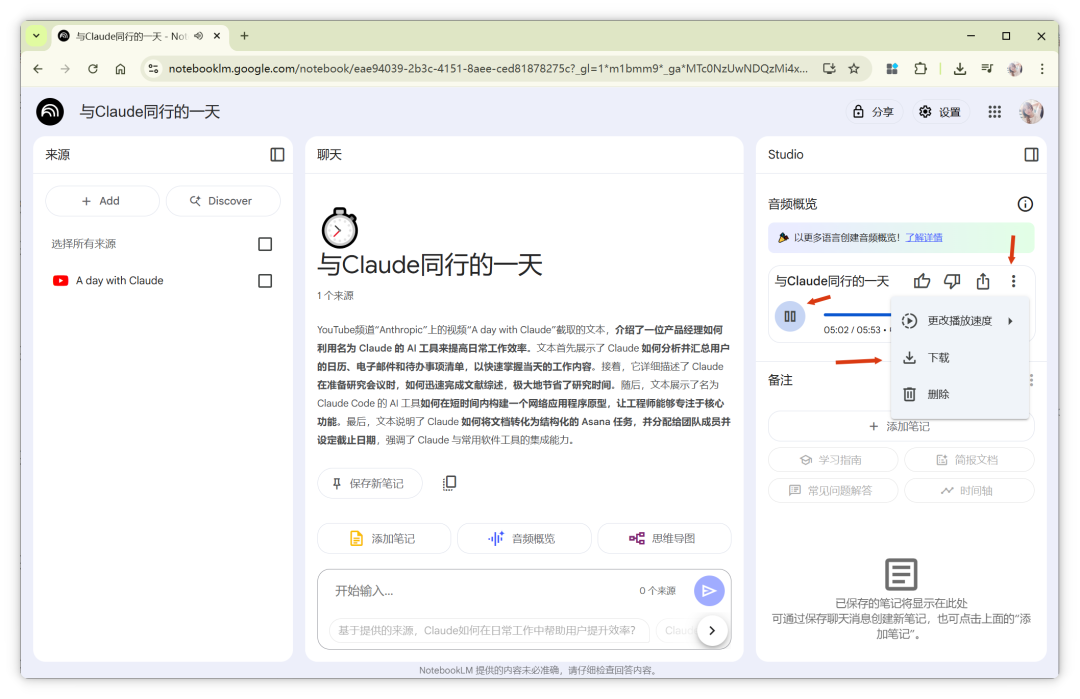
Task: Collapse the 来源 sources panel
Action: pyautogui.click(x=277, y=155)
